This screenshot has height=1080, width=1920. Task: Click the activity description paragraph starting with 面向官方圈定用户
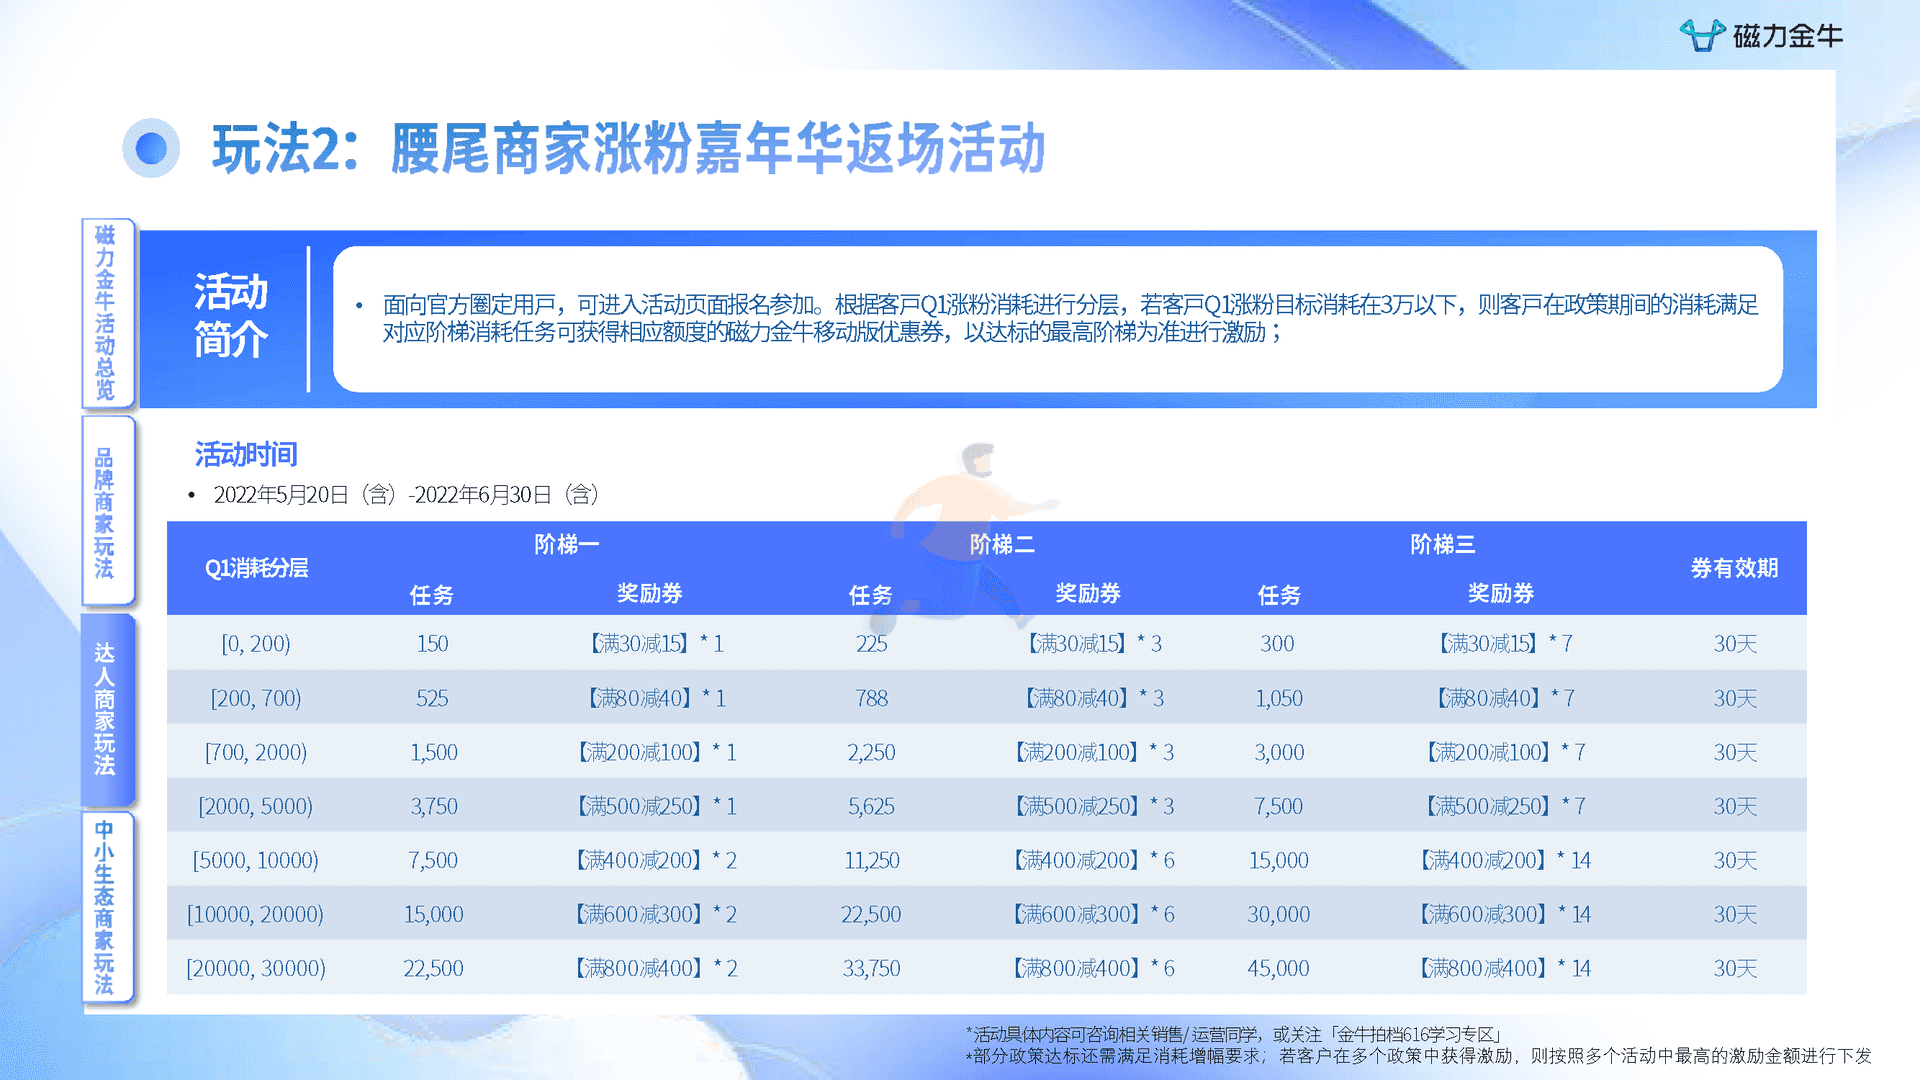pos(1070,318)
